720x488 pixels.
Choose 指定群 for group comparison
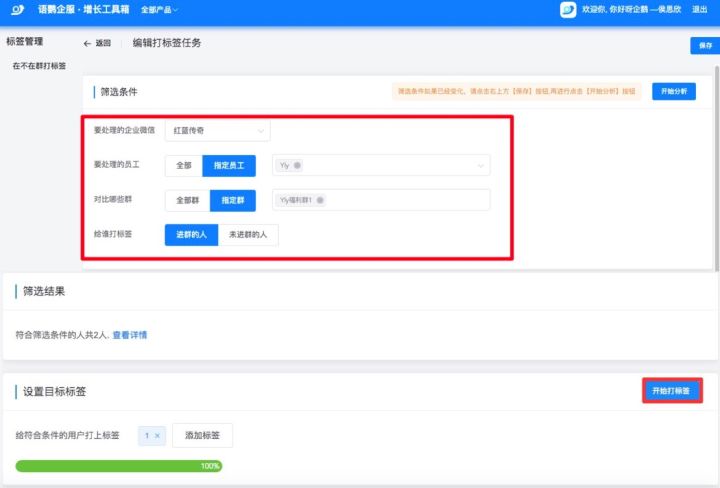[233, 200]
